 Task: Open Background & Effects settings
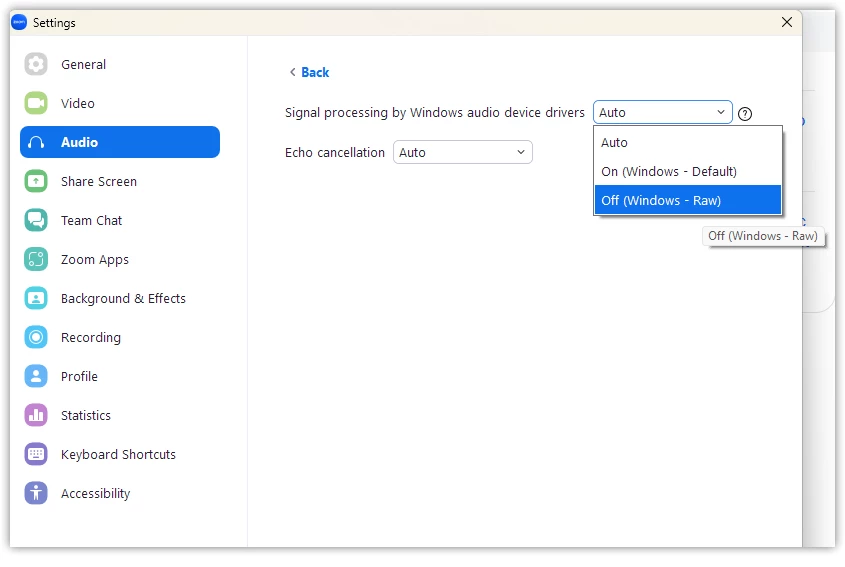(x=120, y=299)
